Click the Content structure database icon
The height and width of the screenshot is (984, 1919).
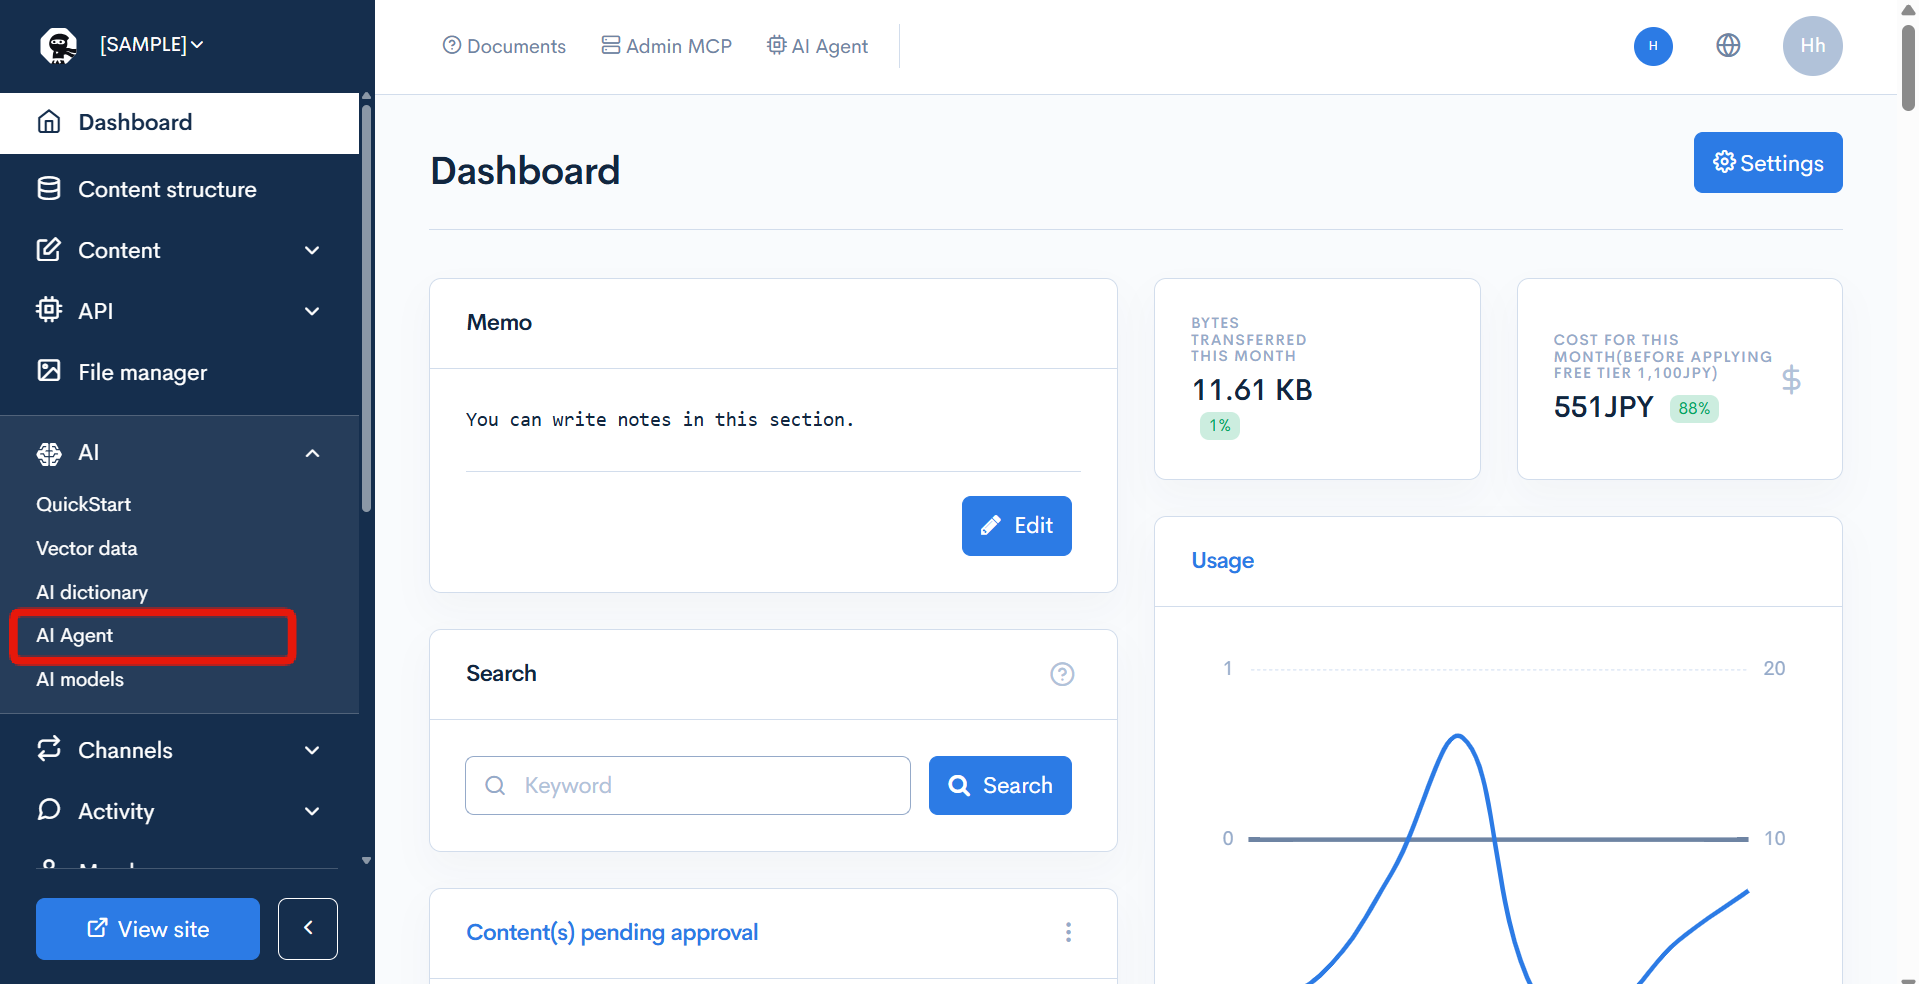point(49,189)
